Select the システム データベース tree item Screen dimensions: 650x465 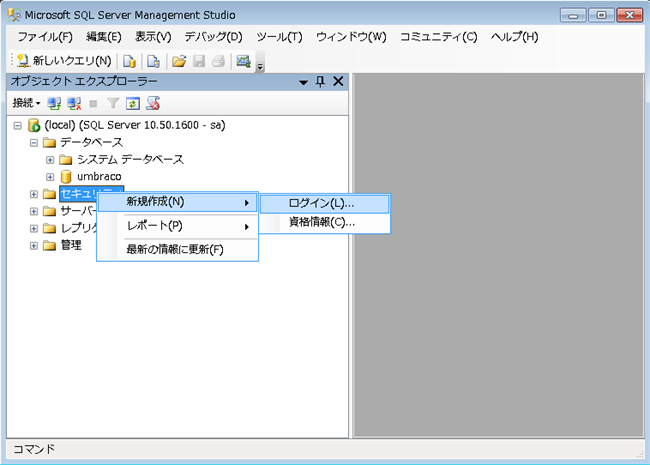pyautogui.click(x=130, y=159)
